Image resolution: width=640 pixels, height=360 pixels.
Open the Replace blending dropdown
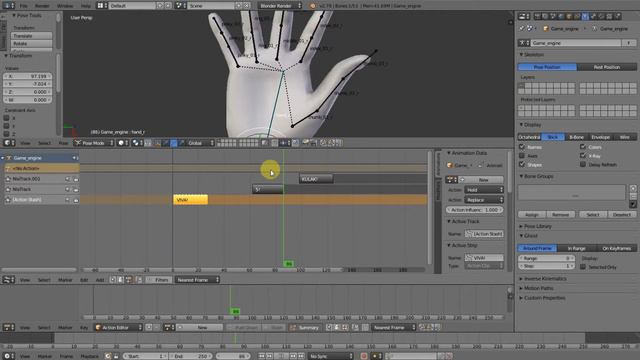click(x=484, y=200)
